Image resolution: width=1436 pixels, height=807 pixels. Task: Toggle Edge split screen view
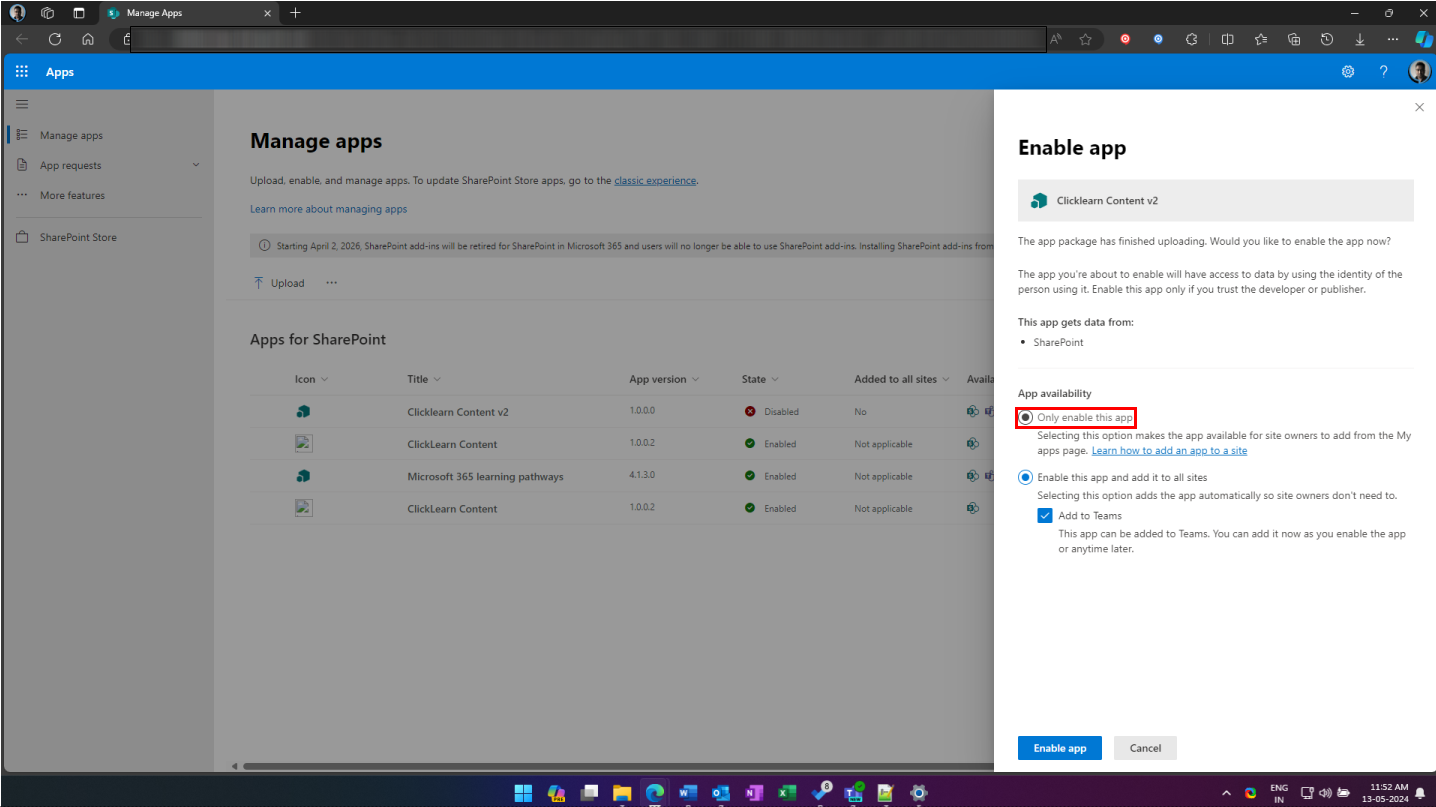tap(1227, 39)
